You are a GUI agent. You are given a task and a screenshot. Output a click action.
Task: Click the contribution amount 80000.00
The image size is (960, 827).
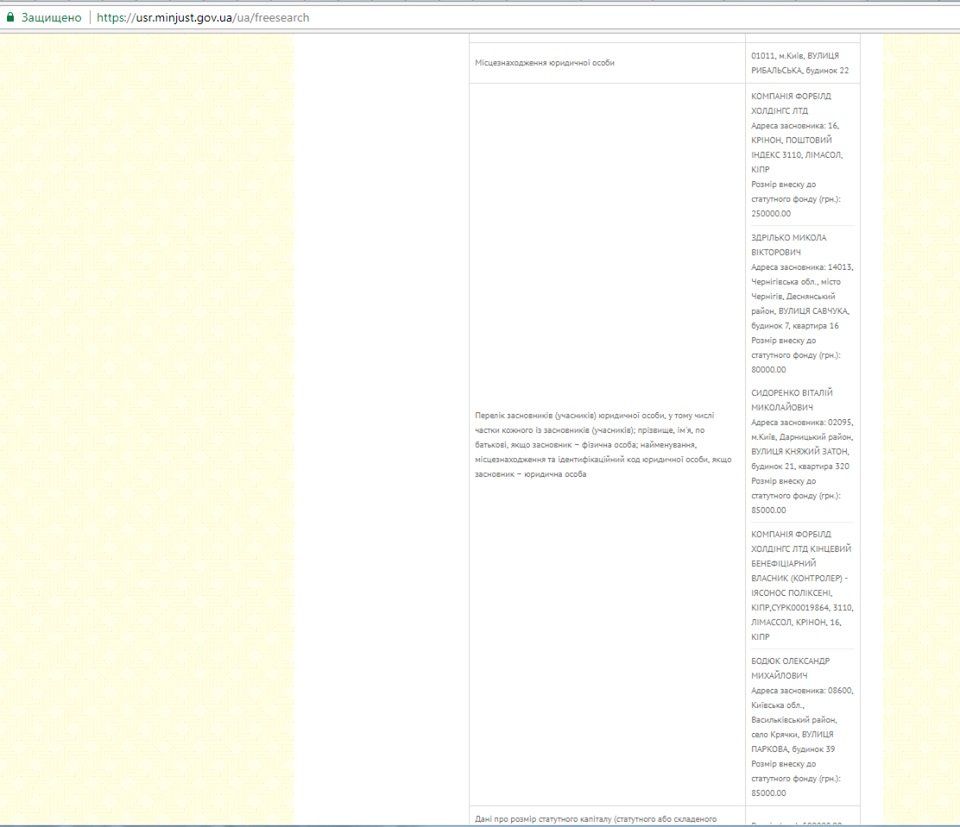(x=769, y=369)
